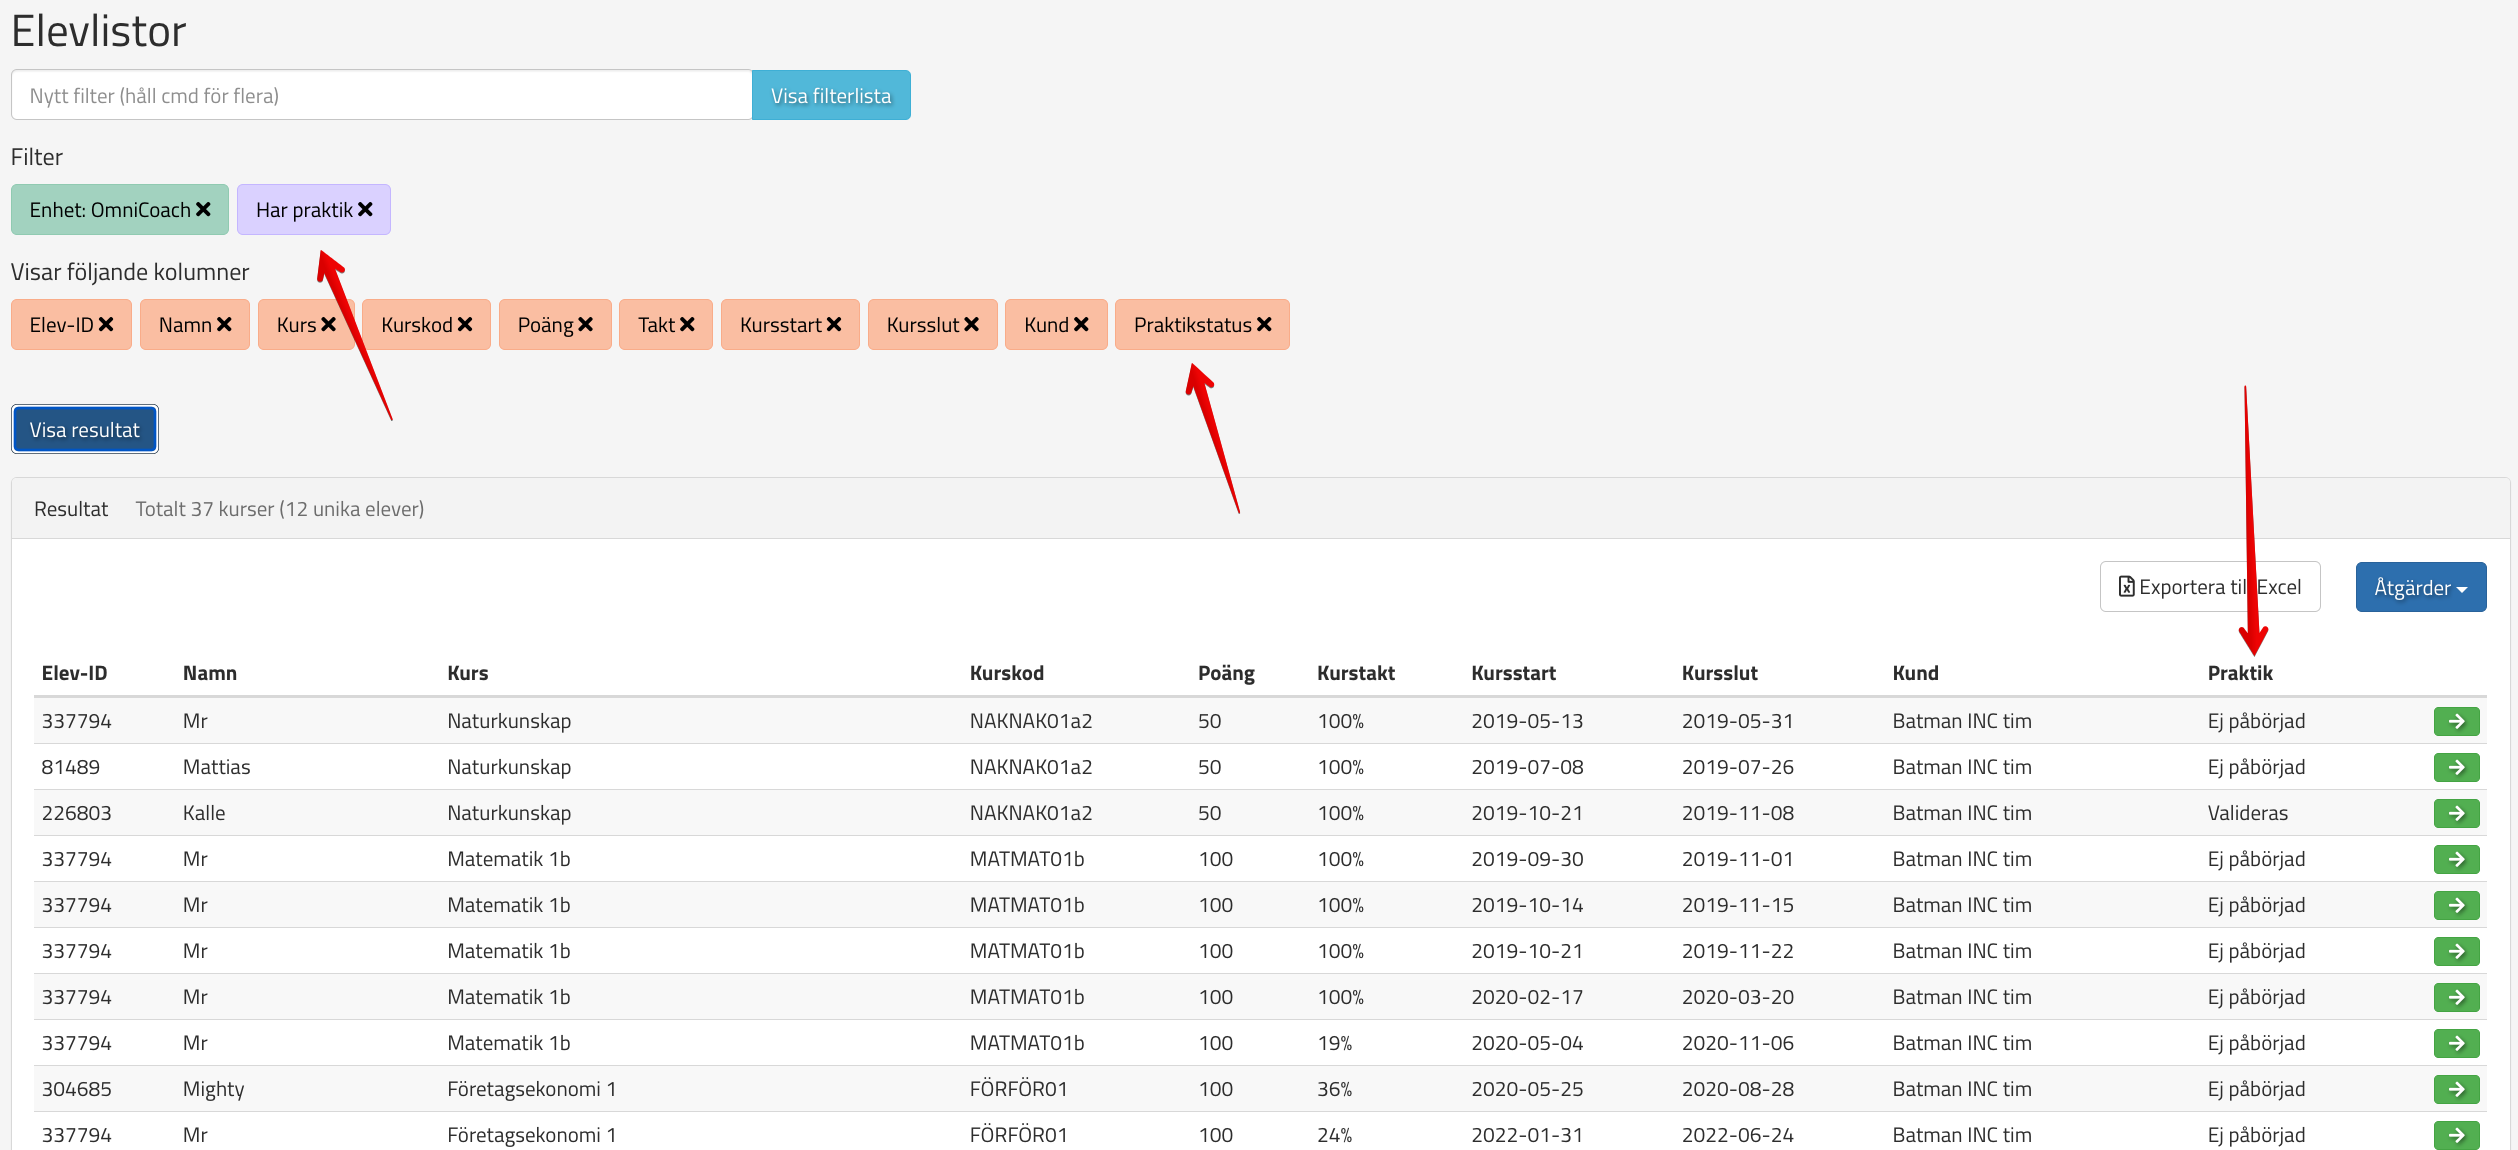The image size is (2518, 1150).
Task: Remove the Kurskod column tag
Action: coord(465,325)
